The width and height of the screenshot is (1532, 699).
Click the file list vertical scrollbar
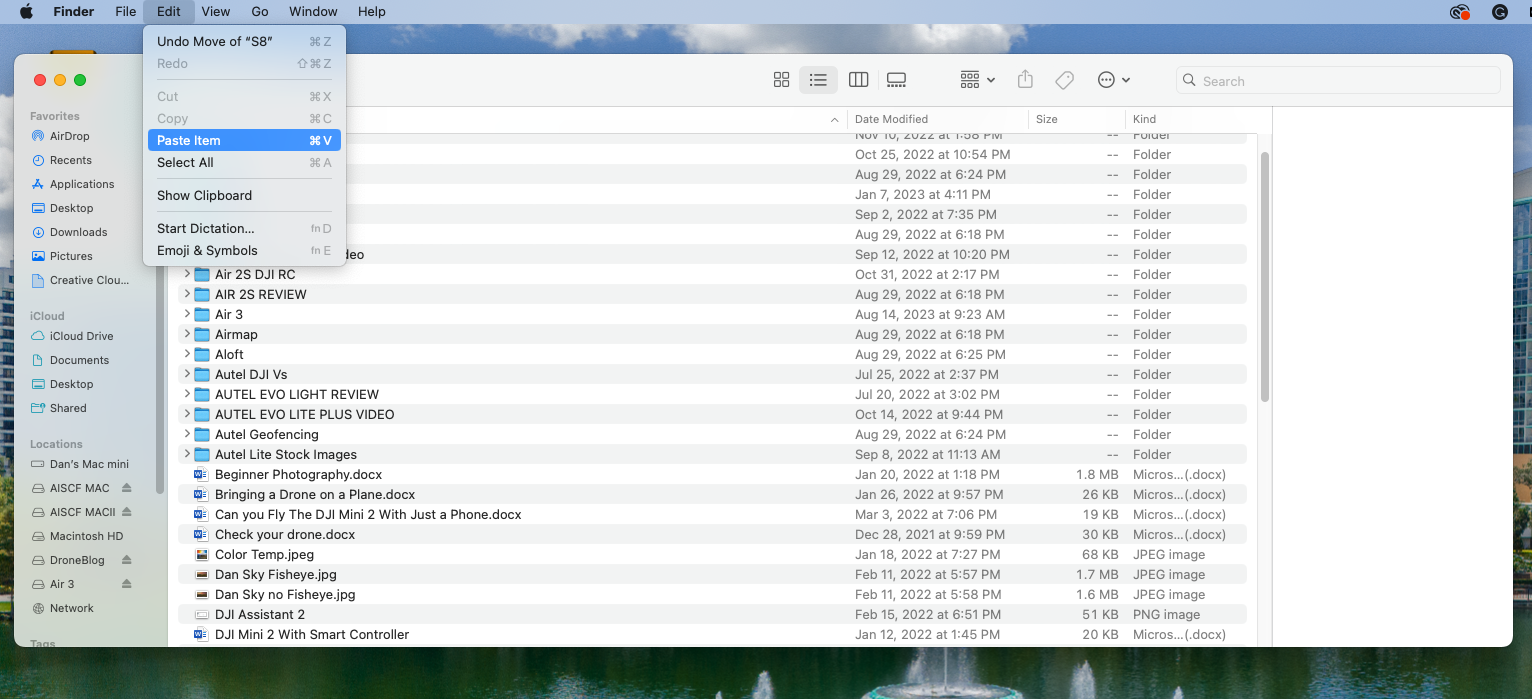coord(1264,277)
